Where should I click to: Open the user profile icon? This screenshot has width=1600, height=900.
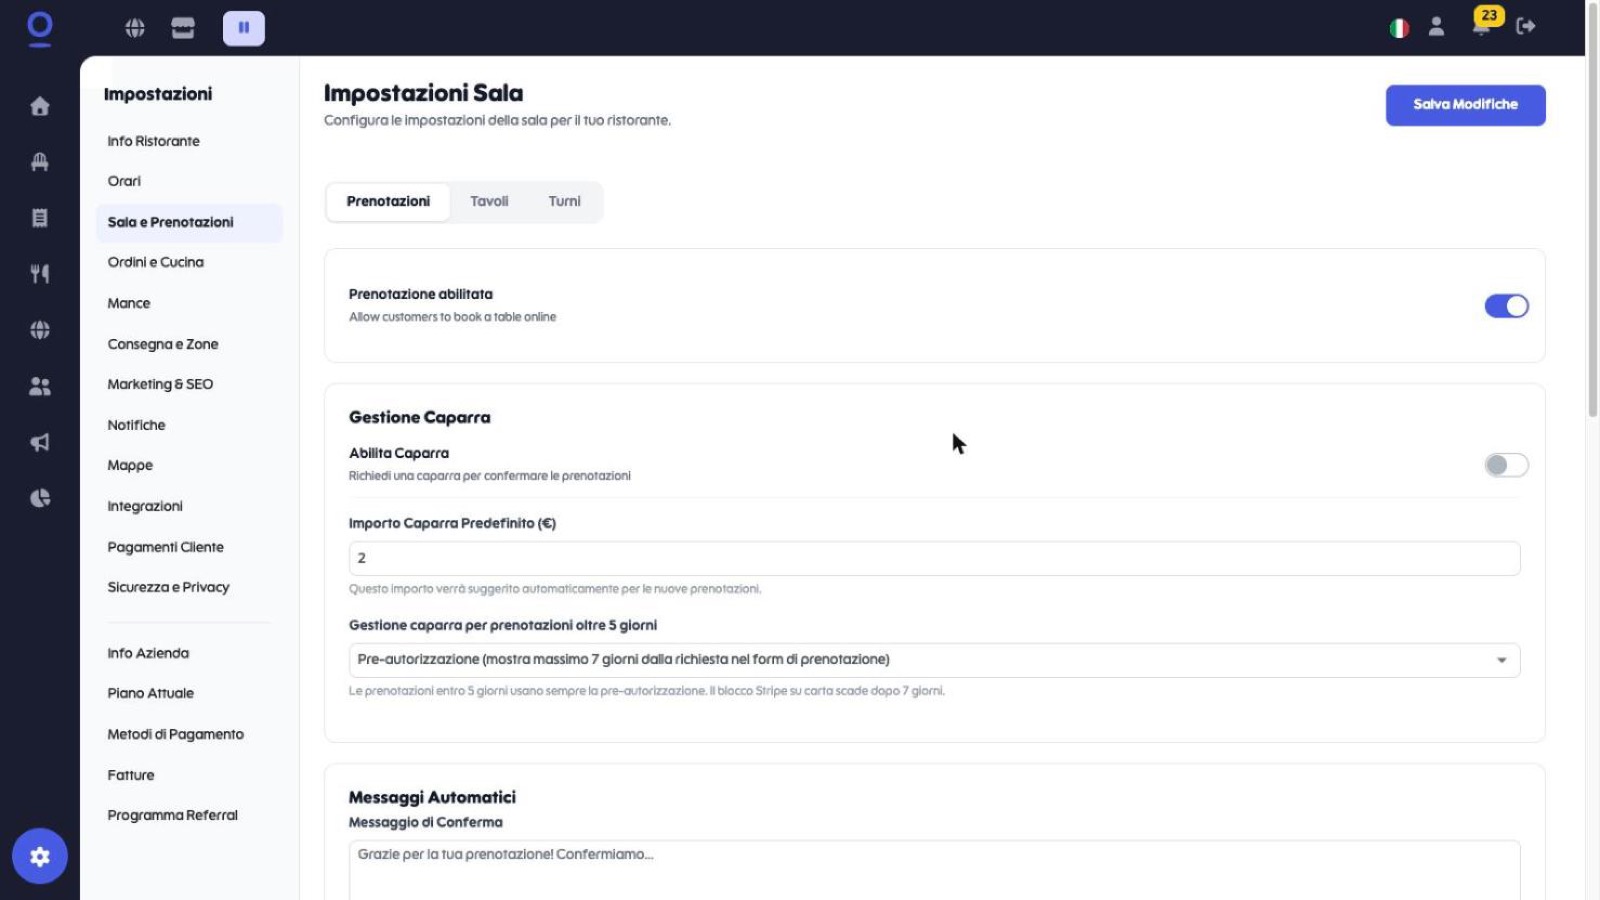point(1436,27)
